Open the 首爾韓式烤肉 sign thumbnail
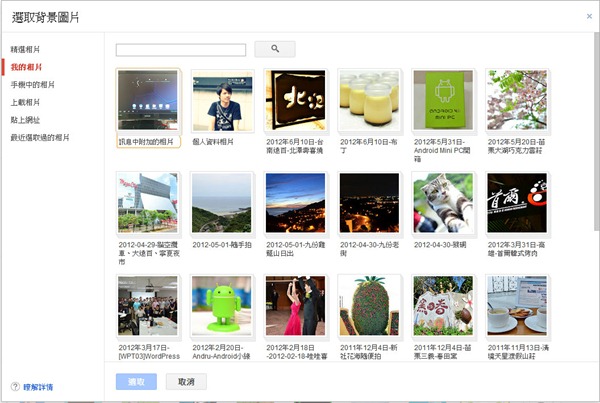600x403 pixels. pyautogui.click(x=517, y=203)
